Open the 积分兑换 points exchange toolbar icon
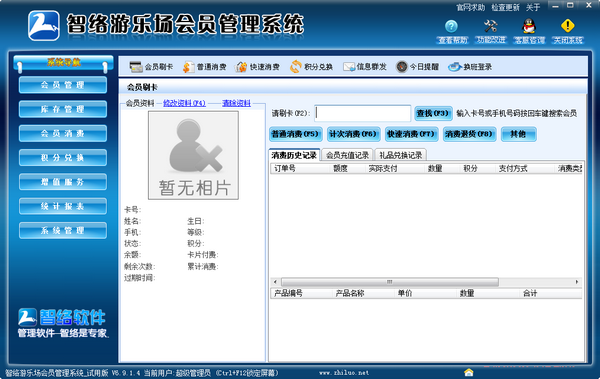This screenshot has height=379, width=600. pyautogui.click(x=295, y=67)
